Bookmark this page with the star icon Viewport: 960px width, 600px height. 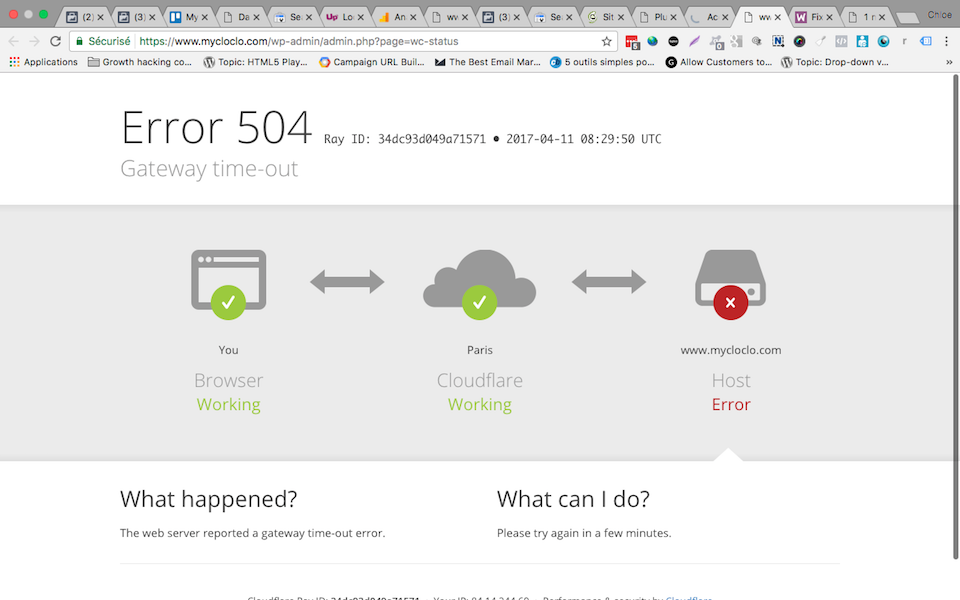pyautogui.click(x=606, y=41)
